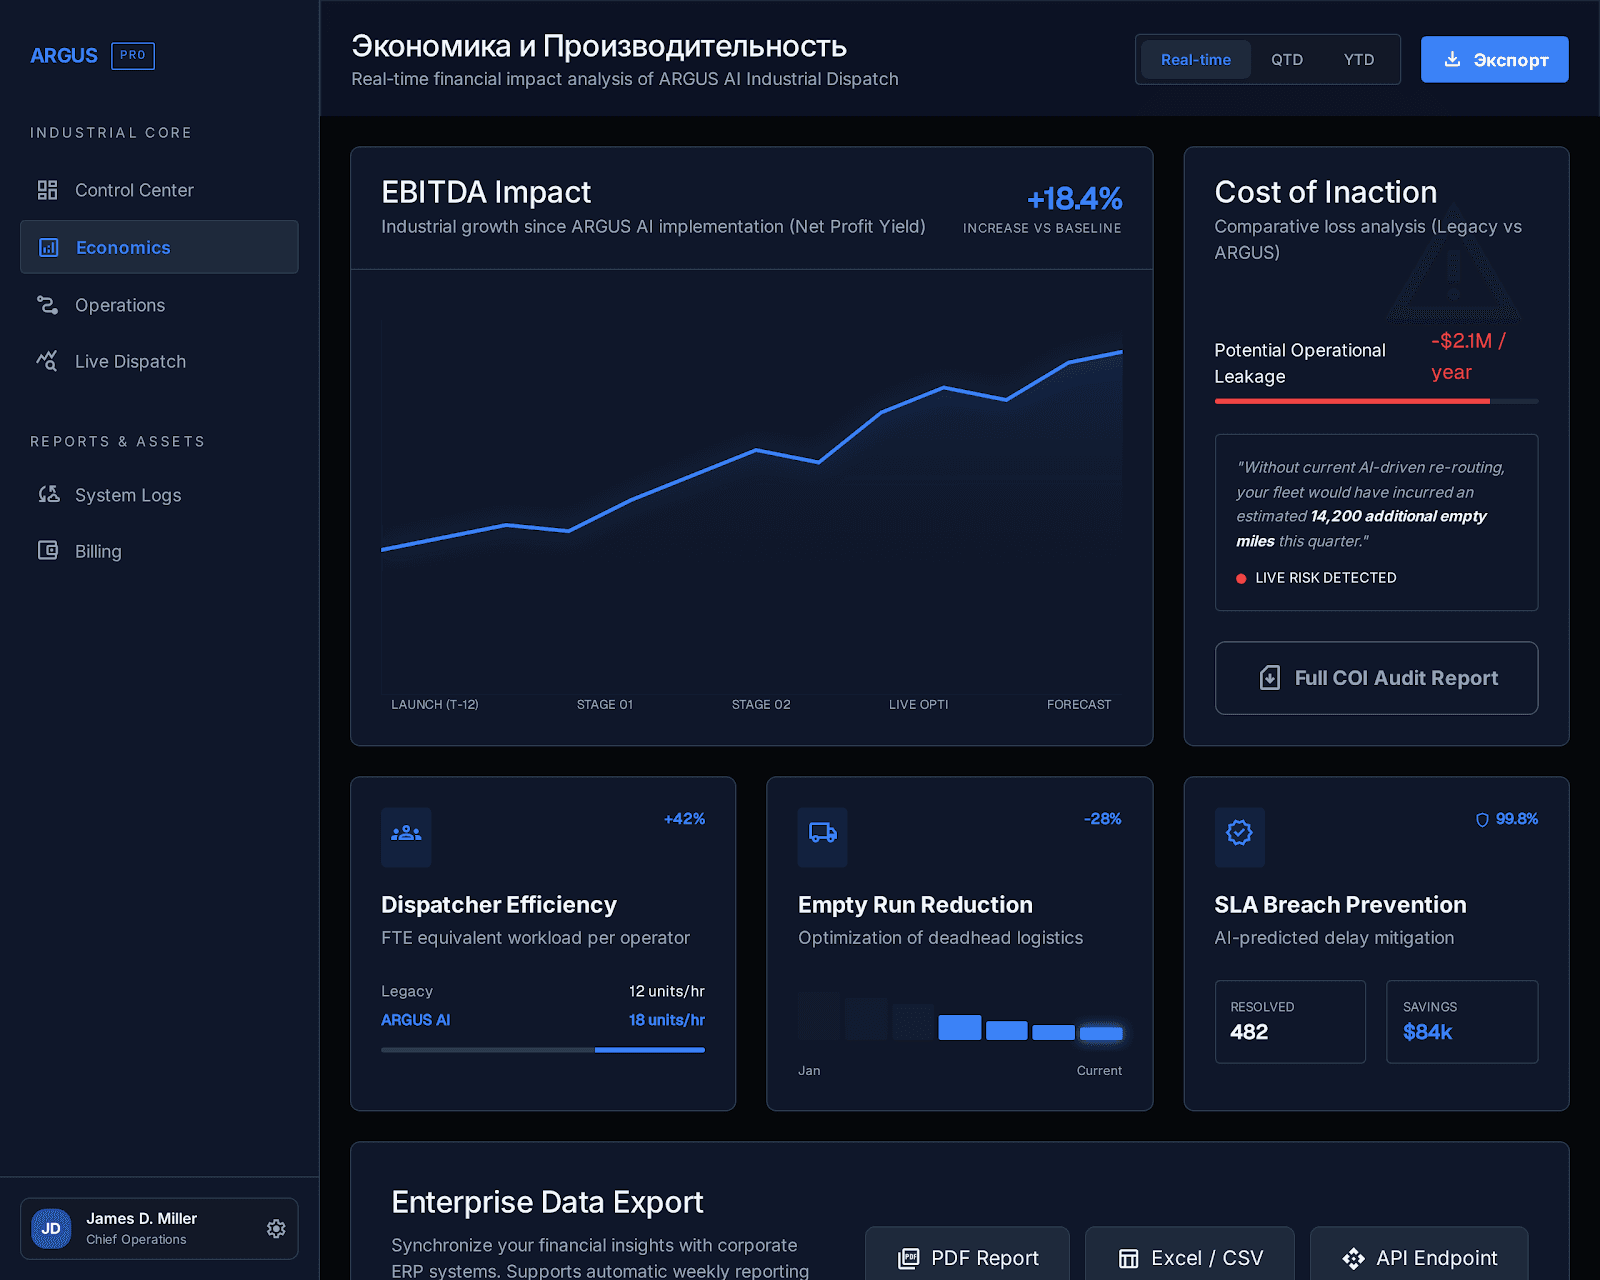Screen dimensions: 1600x1280
Task: Switch to Real-time period
Action: [1196, 60]
